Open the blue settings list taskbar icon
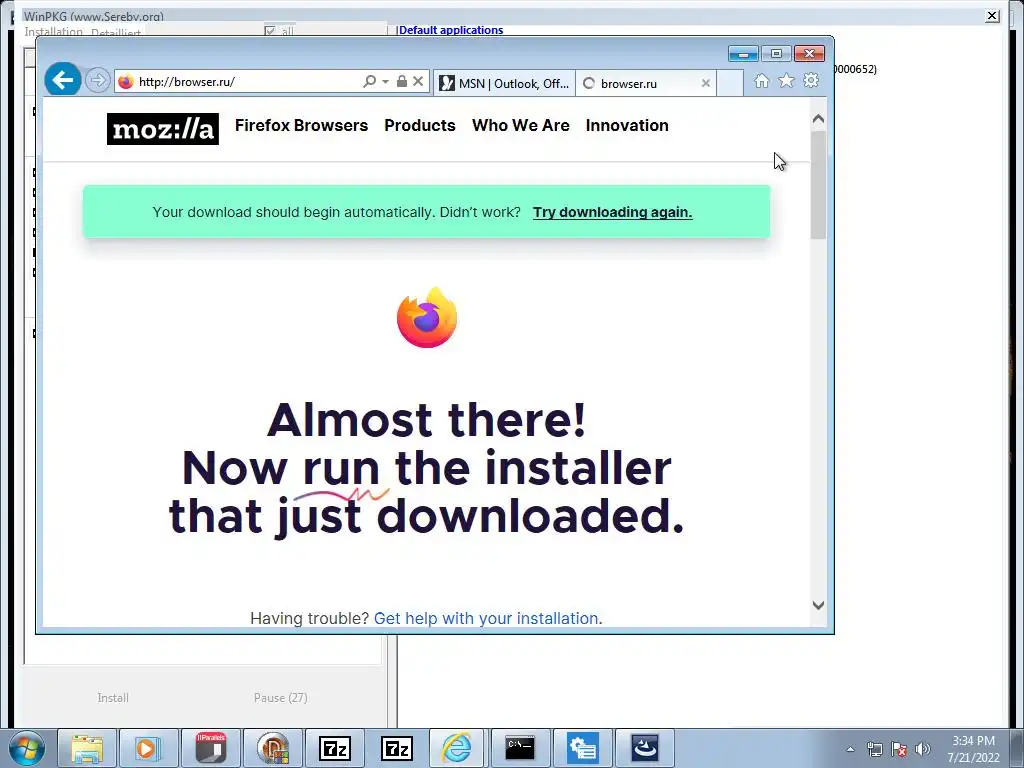Viewport: 1024px width, 768px height. (x=583, y=748)
